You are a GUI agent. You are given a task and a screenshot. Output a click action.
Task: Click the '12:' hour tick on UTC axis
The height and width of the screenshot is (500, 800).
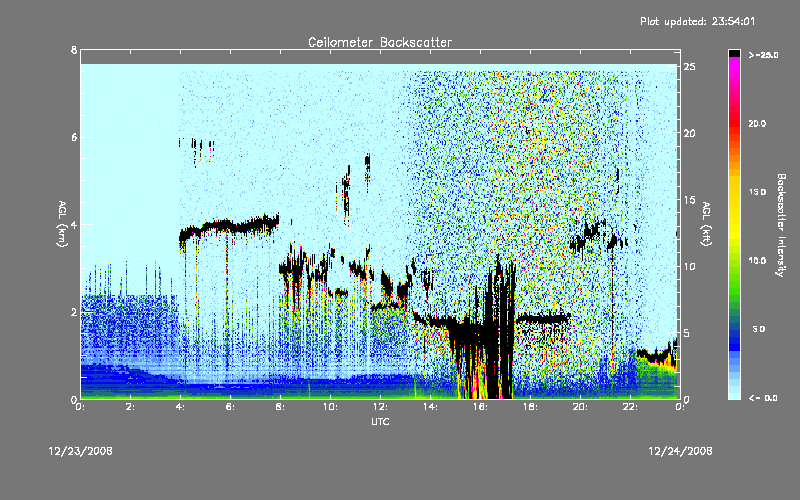pos(380,407)
